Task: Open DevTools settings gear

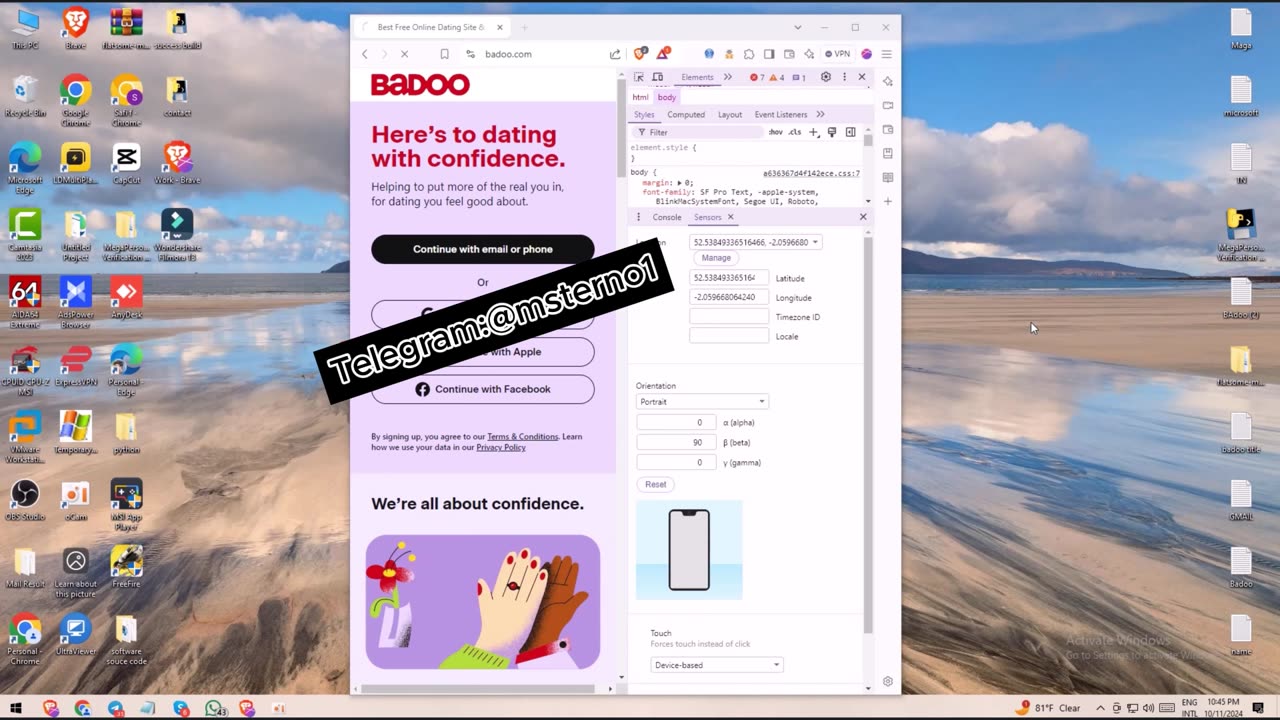Action: point(826,77)
